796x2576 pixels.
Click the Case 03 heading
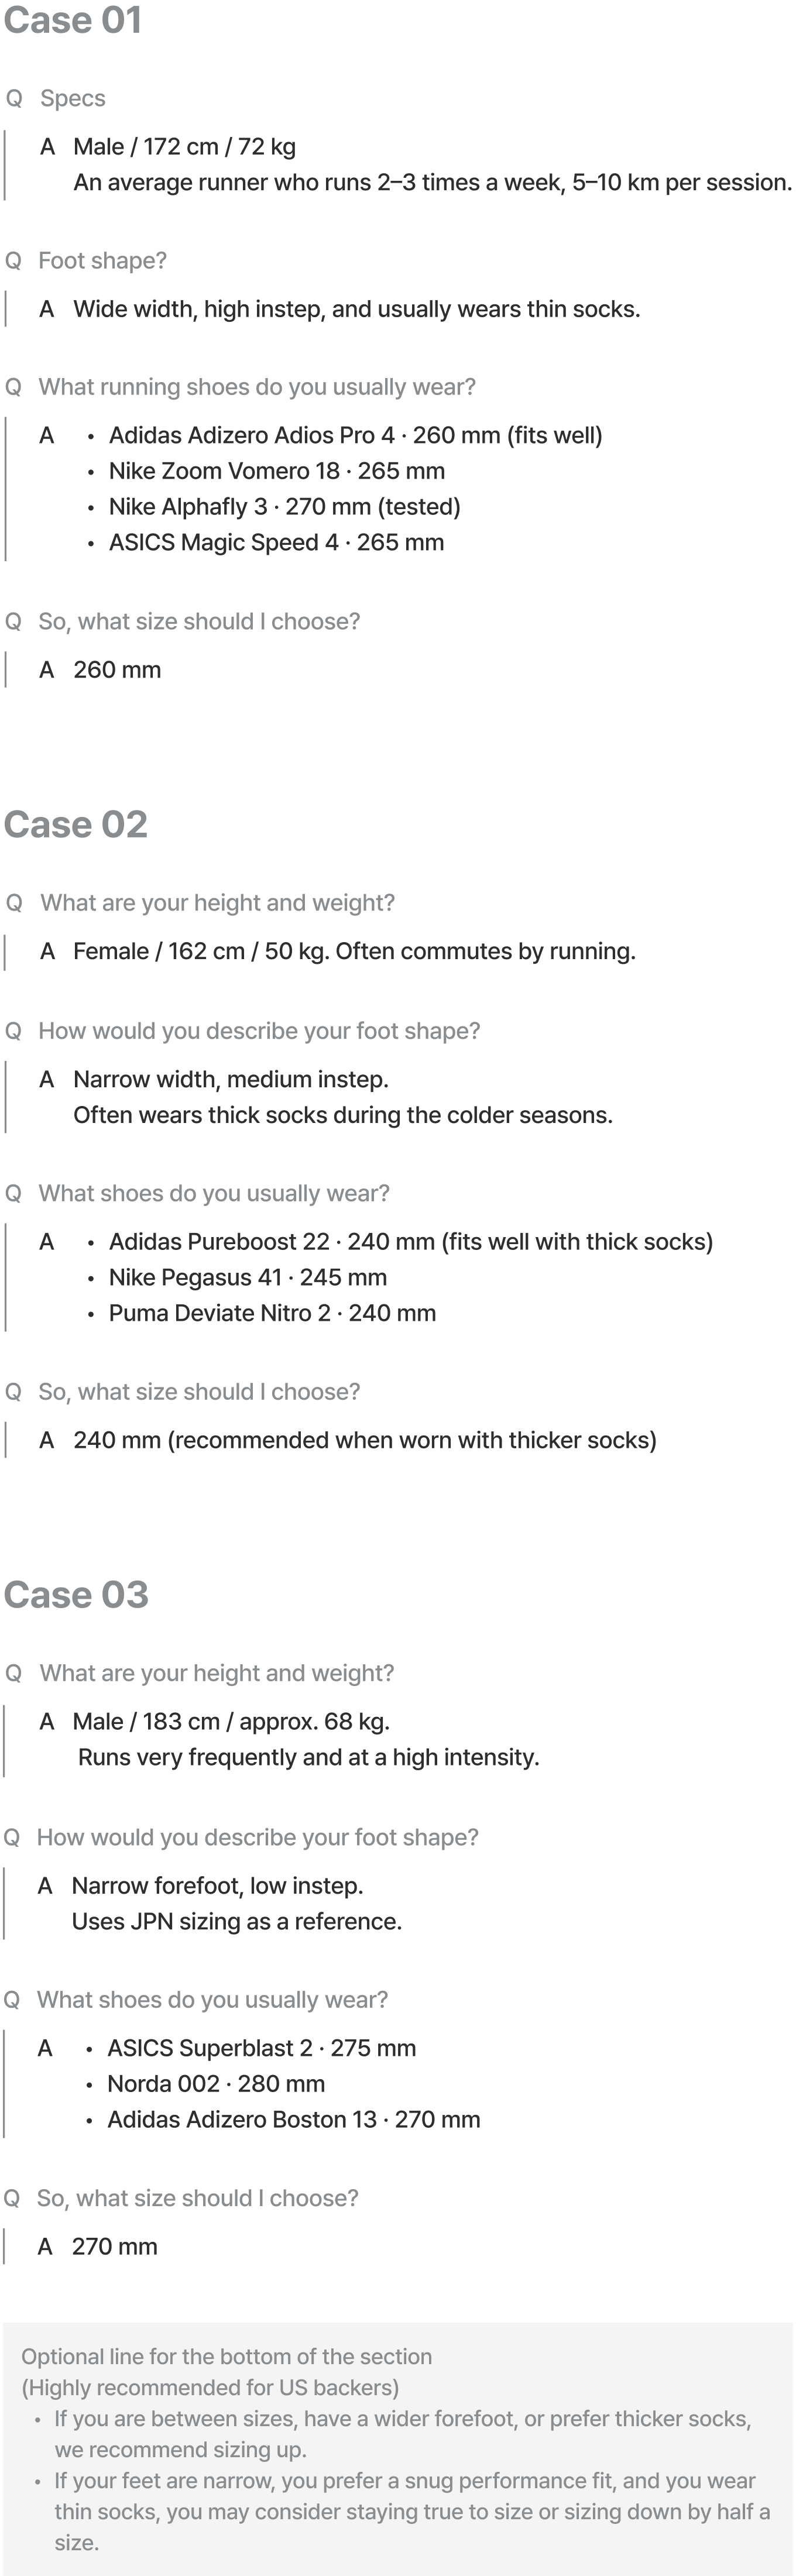click(76, 1594)
